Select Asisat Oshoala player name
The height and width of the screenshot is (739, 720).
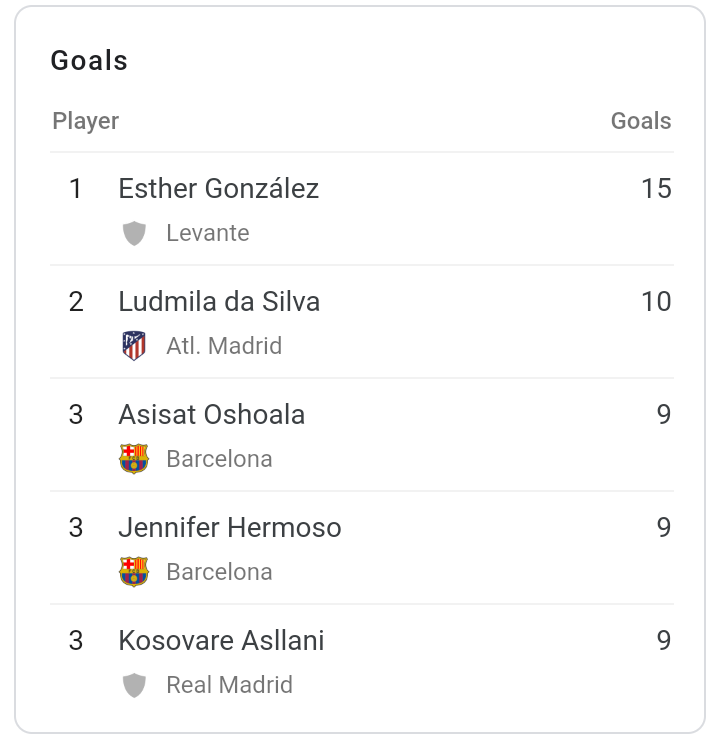pyautogui.click(x=212, y=415)
